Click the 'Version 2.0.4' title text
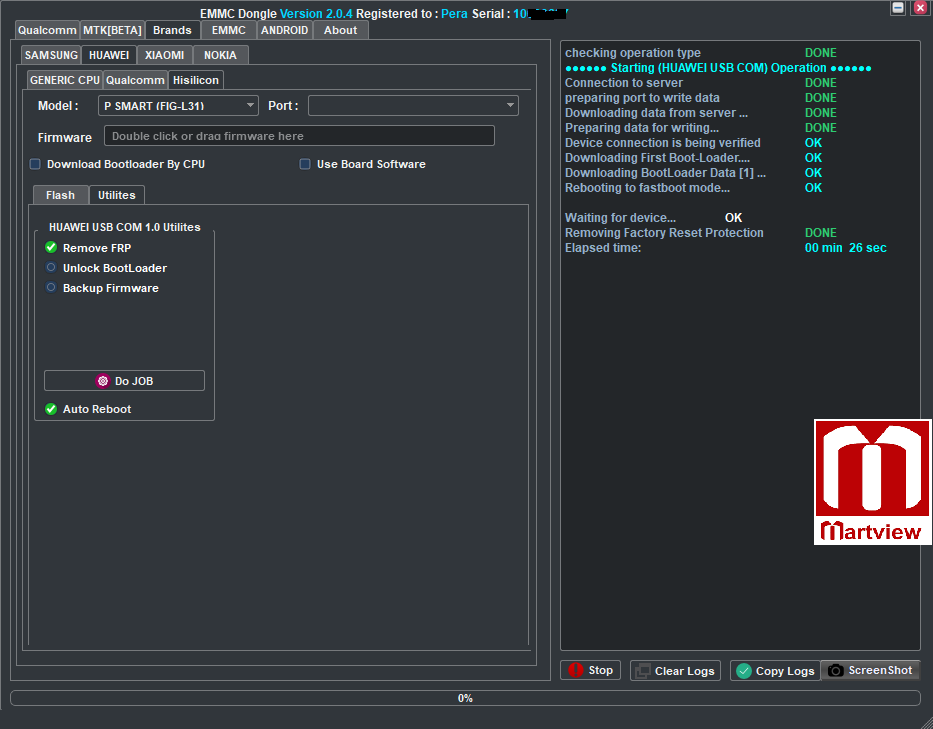933x729 pixels. pyautogui.click(x=316, y=13)
